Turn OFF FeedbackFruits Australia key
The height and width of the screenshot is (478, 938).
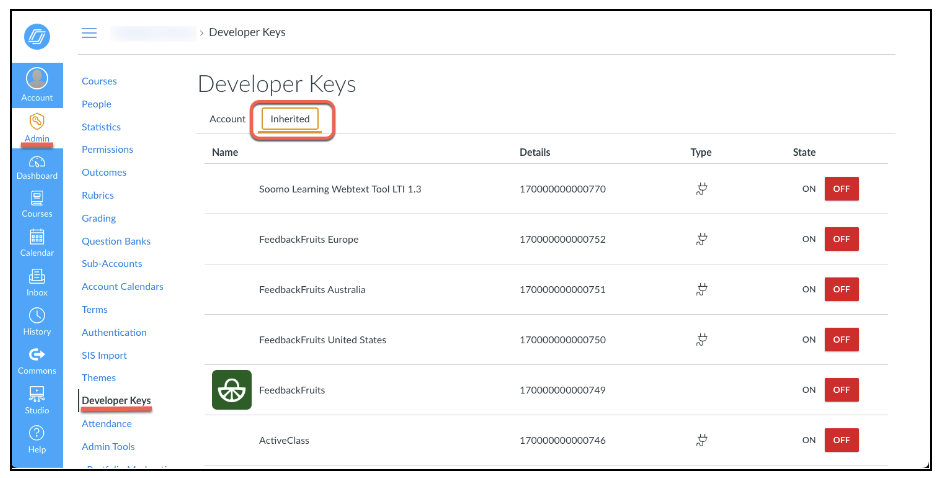pyautogui.click(x=842, y=290)
